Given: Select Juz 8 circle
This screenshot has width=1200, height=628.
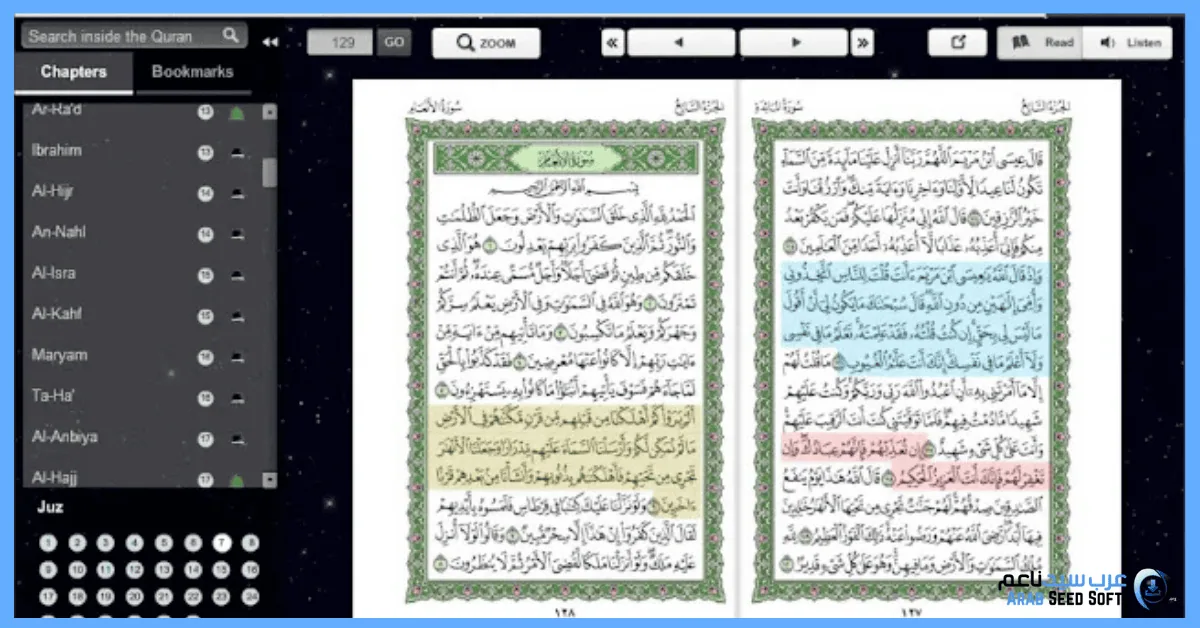Looking at the screenshot, I should tap(251, 543).
